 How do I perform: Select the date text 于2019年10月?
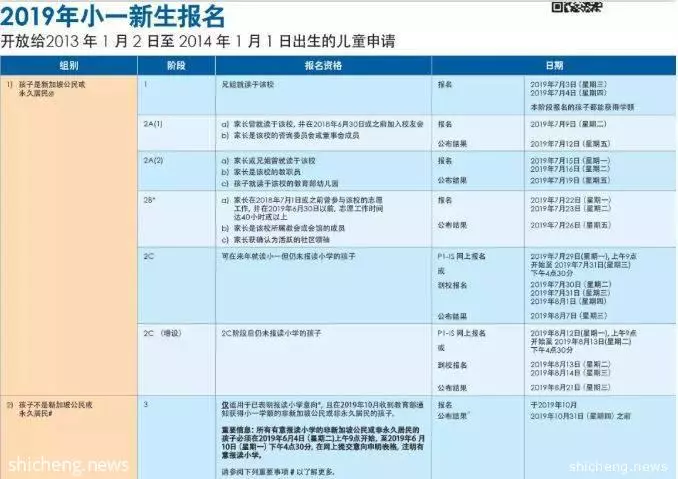pyautogui.click(x=553, y=405)
